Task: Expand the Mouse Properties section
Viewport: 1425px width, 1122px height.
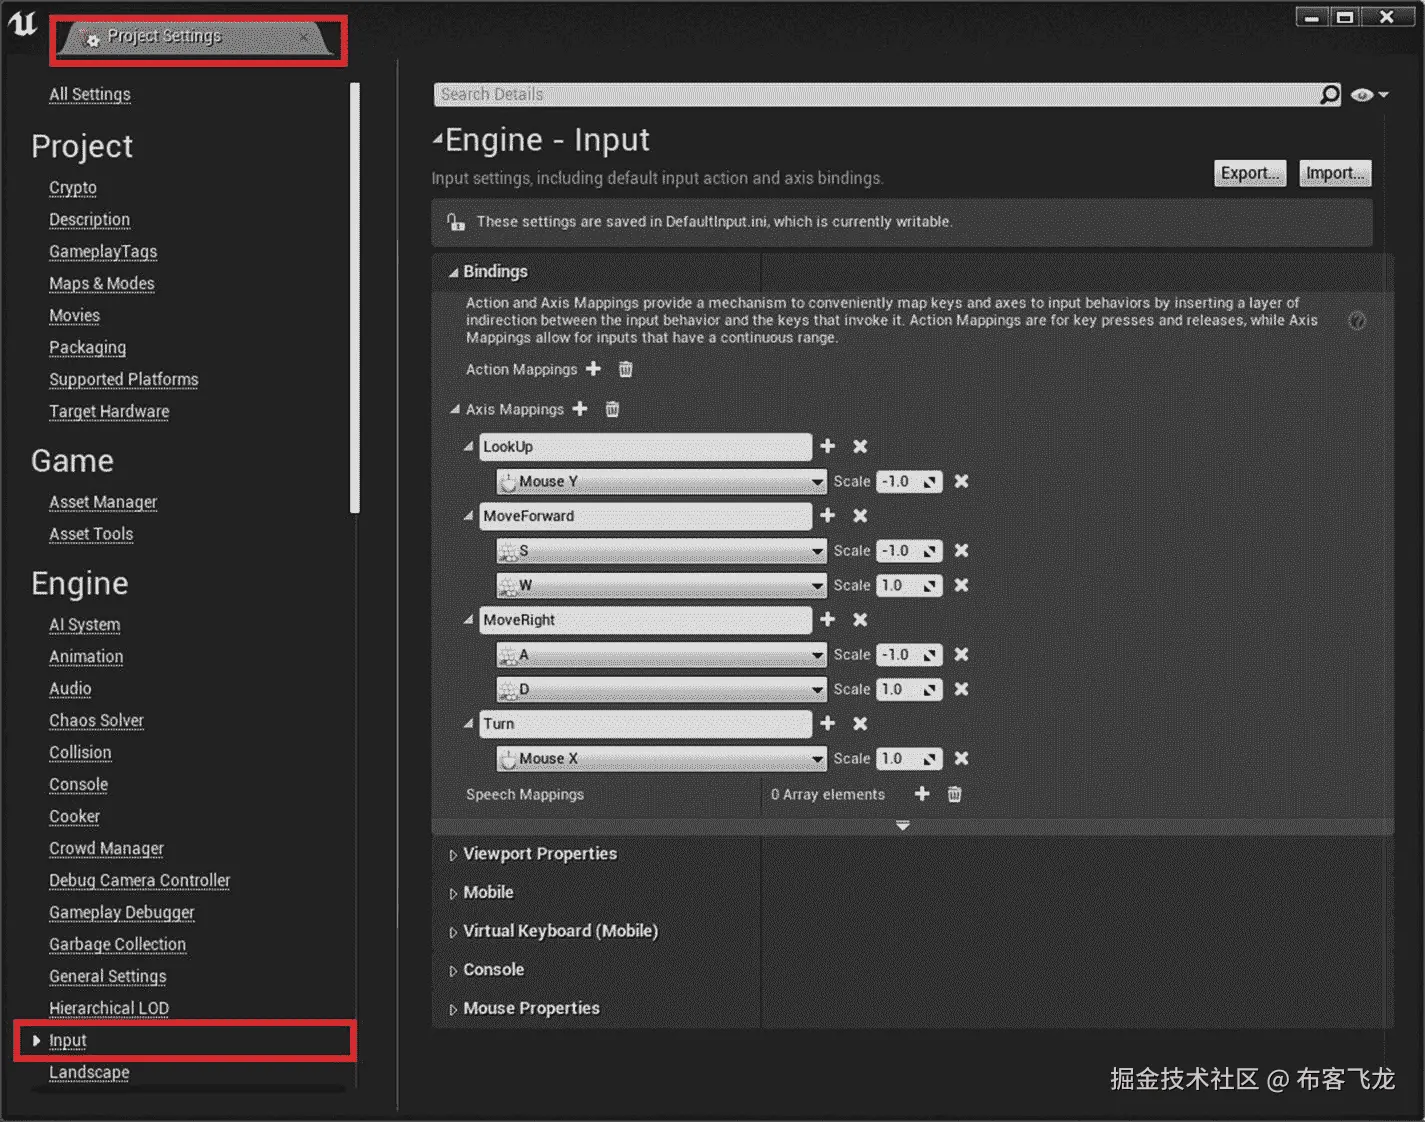Action: 453,1010
